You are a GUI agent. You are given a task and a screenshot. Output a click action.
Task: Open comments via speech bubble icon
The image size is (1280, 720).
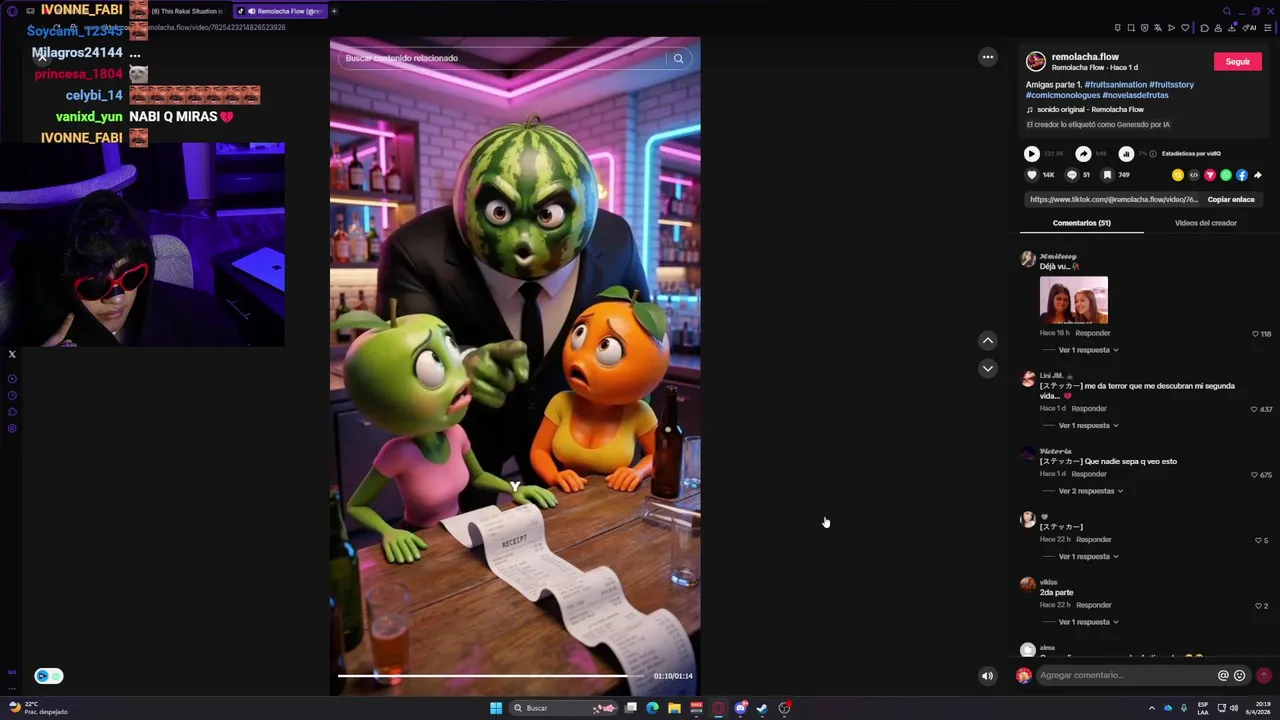click(x=1071, y=175)
